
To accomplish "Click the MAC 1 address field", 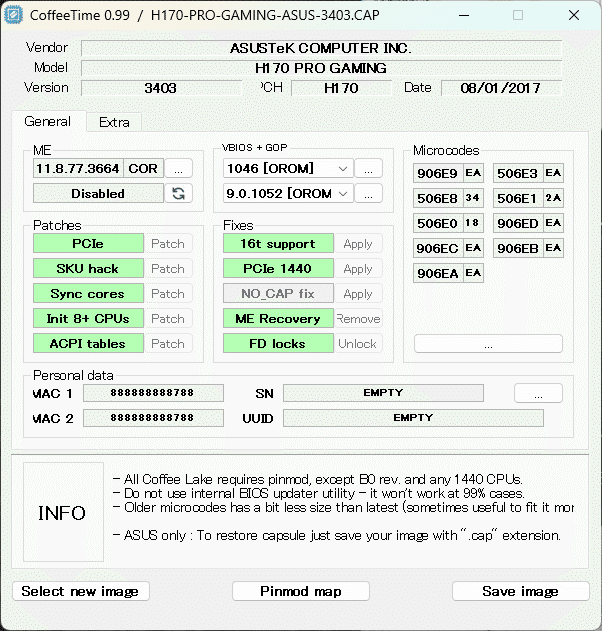I will 153,393.
